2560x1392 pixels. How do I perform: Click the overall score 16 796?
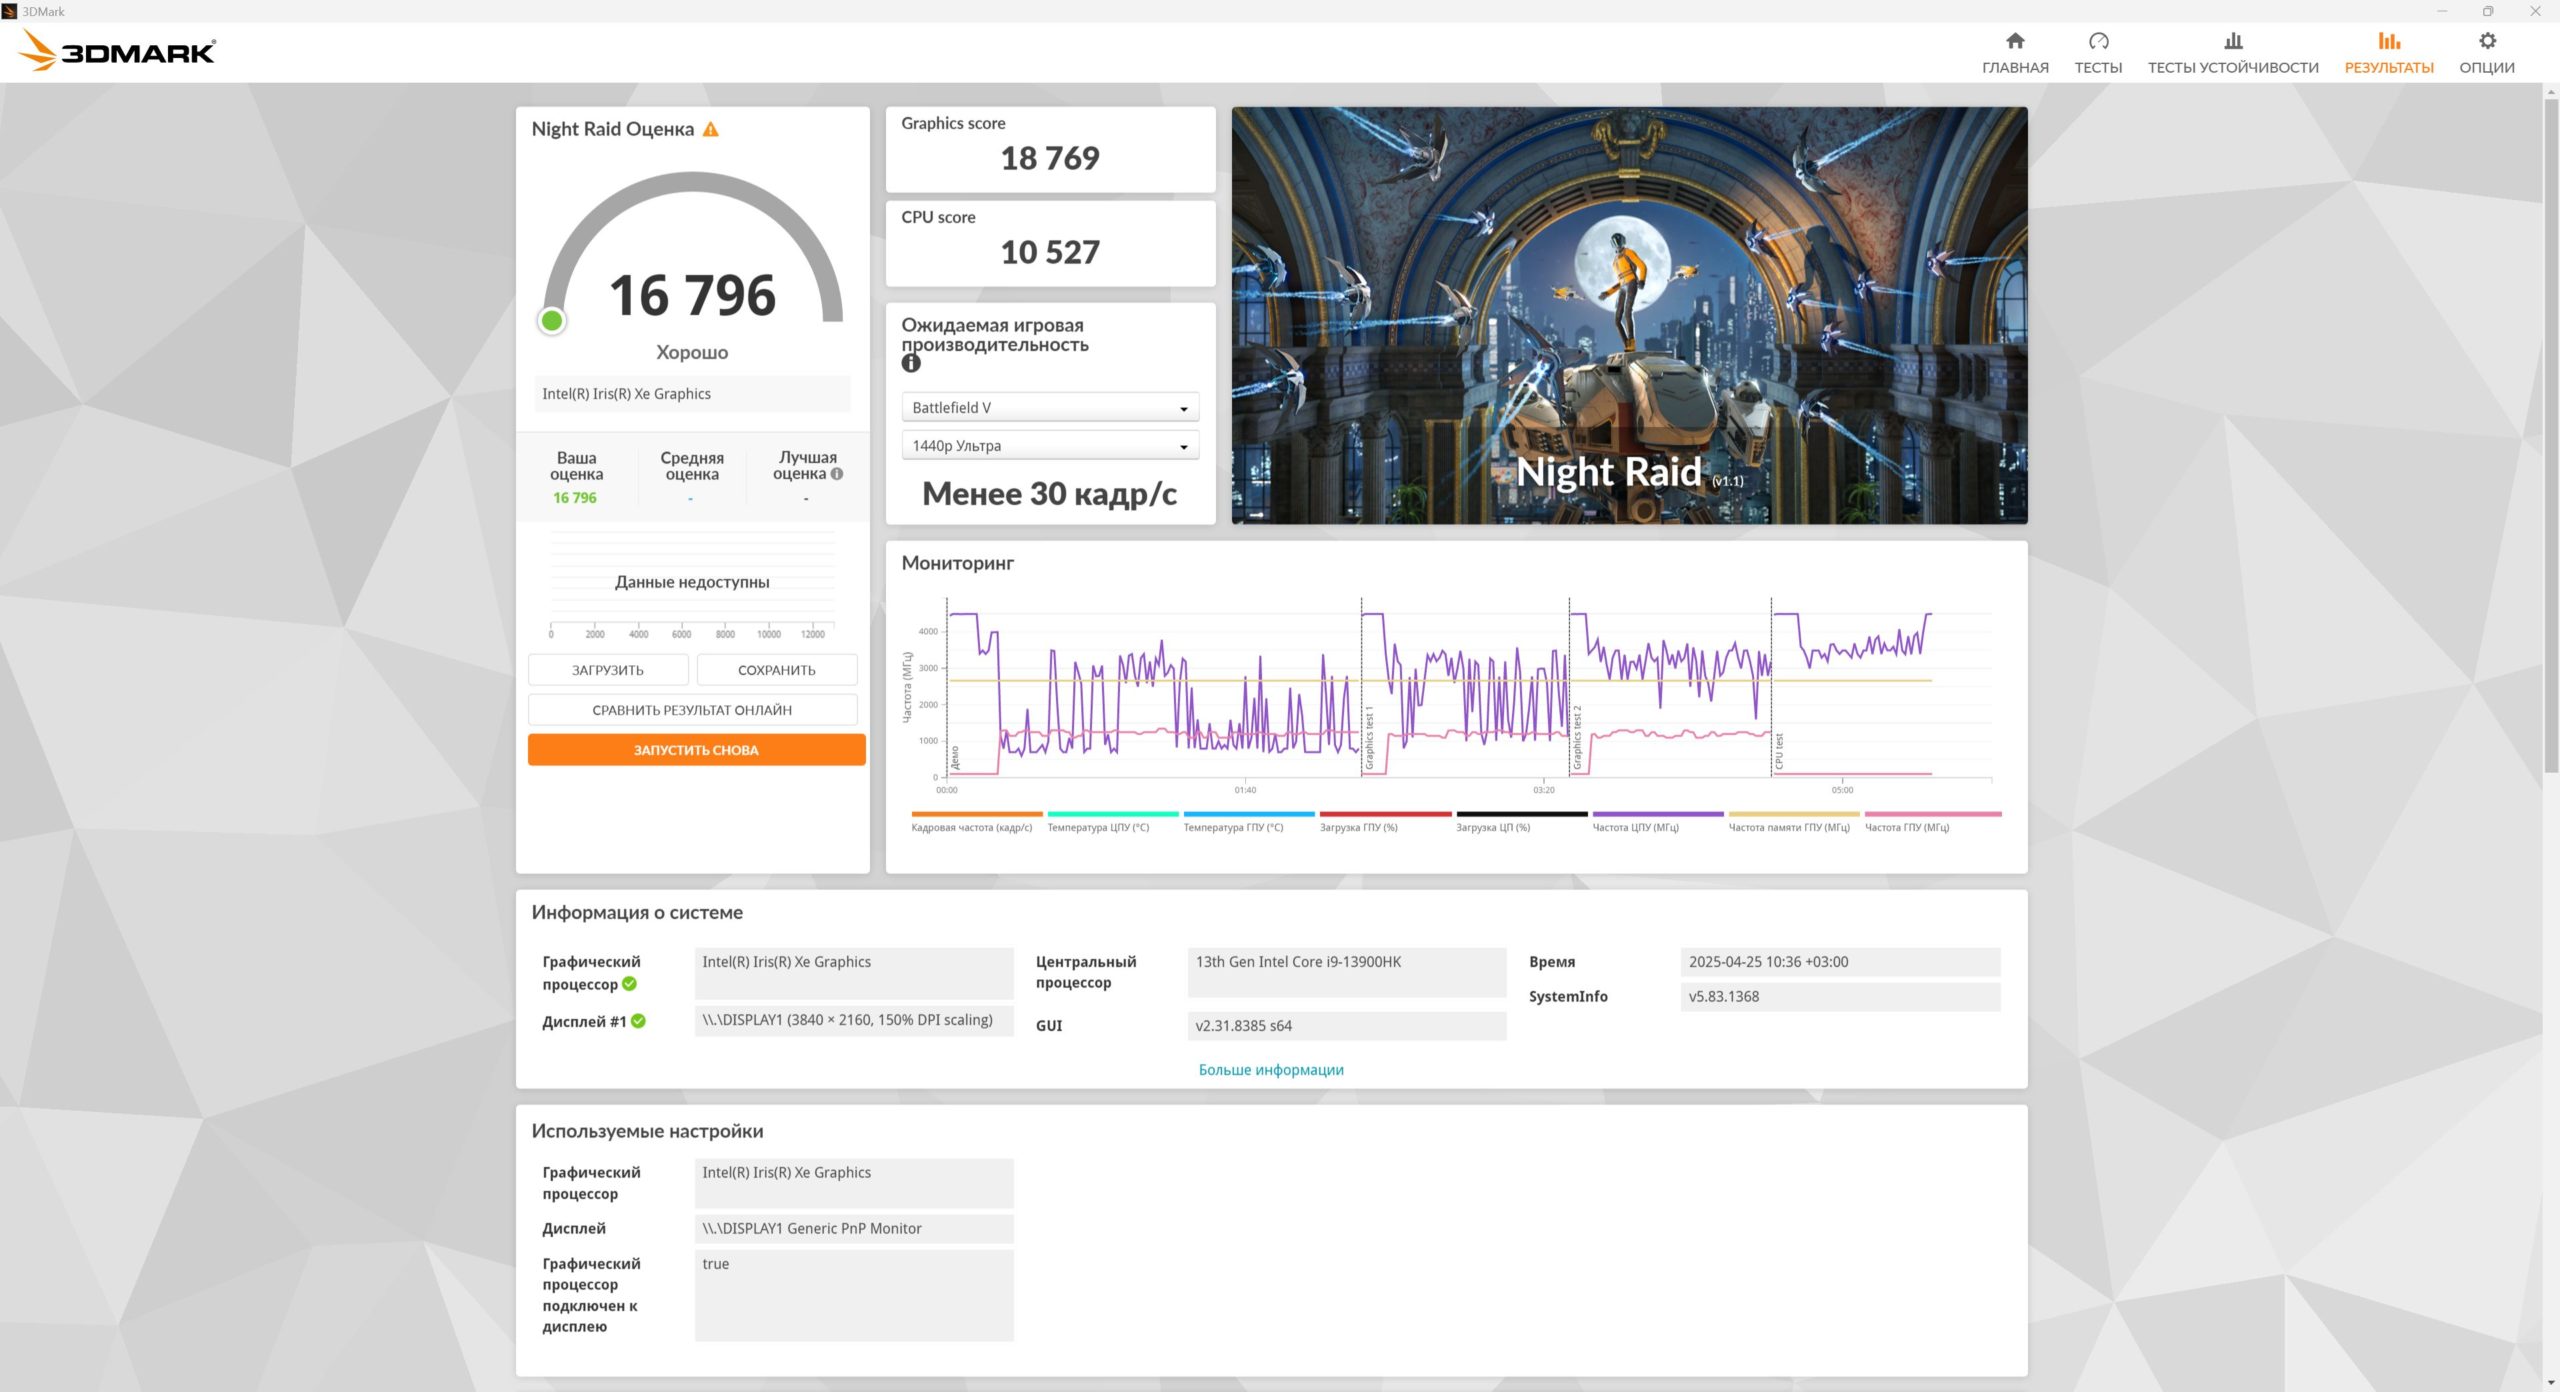tap(692, 296)
